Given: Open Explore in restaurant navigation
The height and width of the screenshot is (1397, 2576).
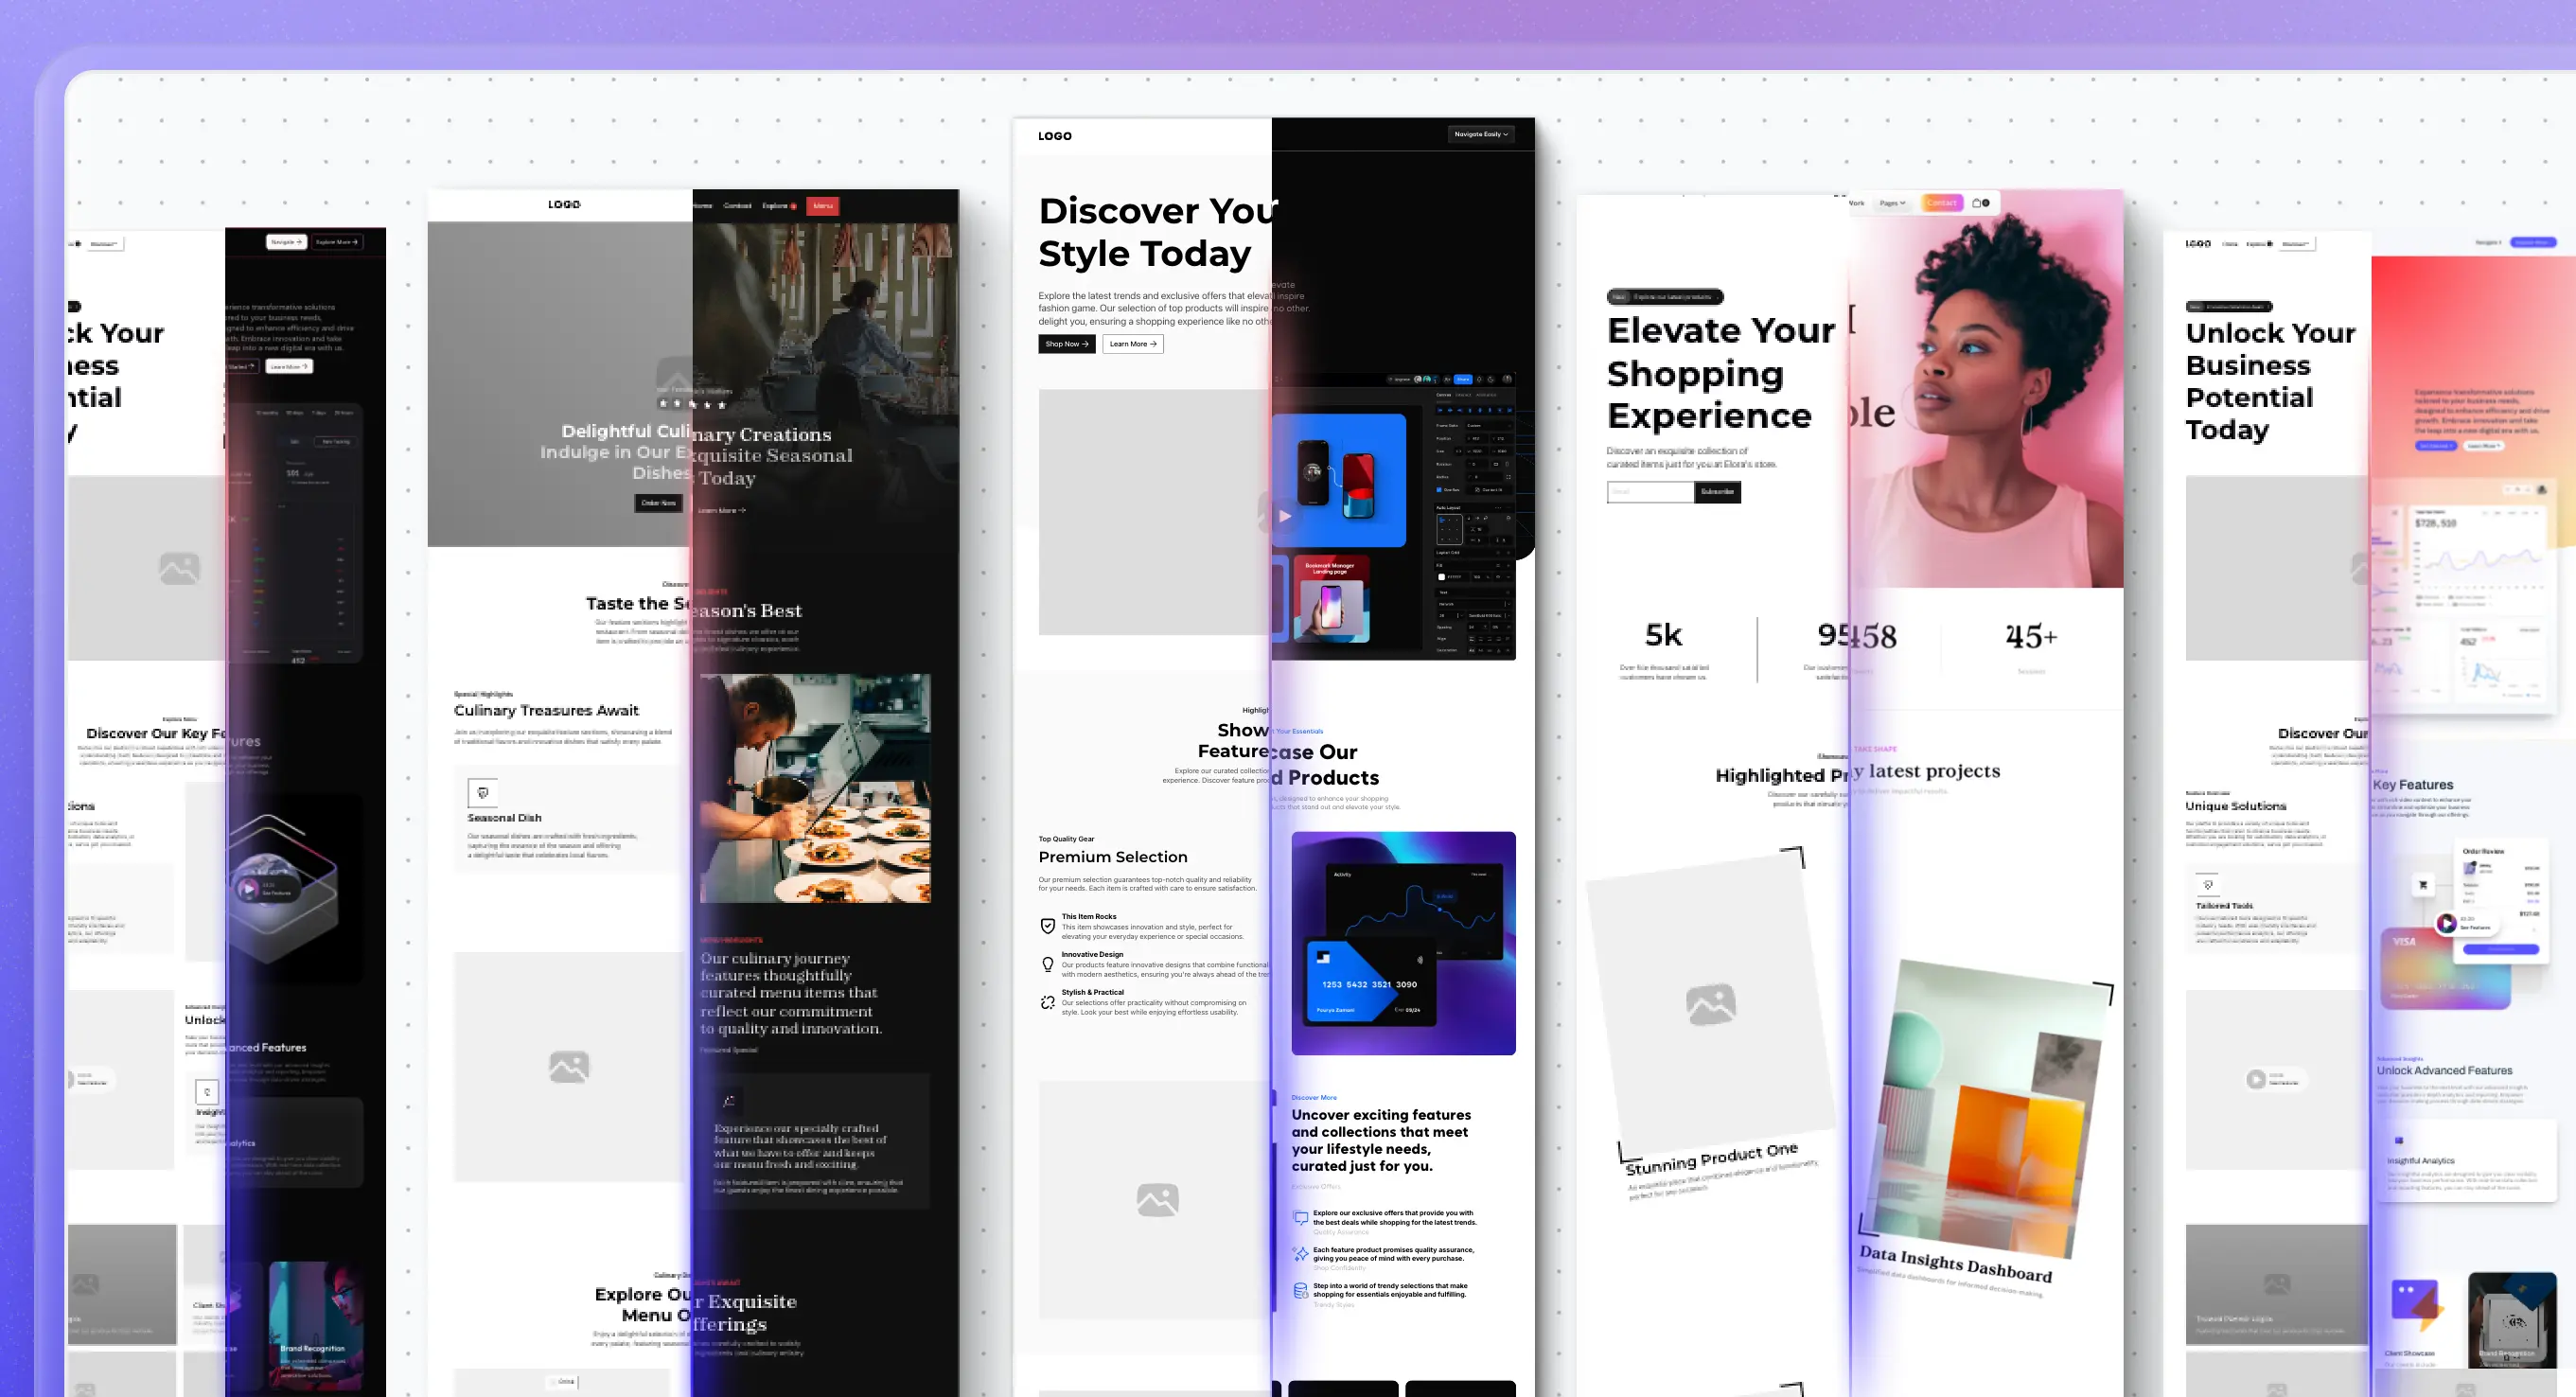Looking at the screenshot, I should point(778,206).
